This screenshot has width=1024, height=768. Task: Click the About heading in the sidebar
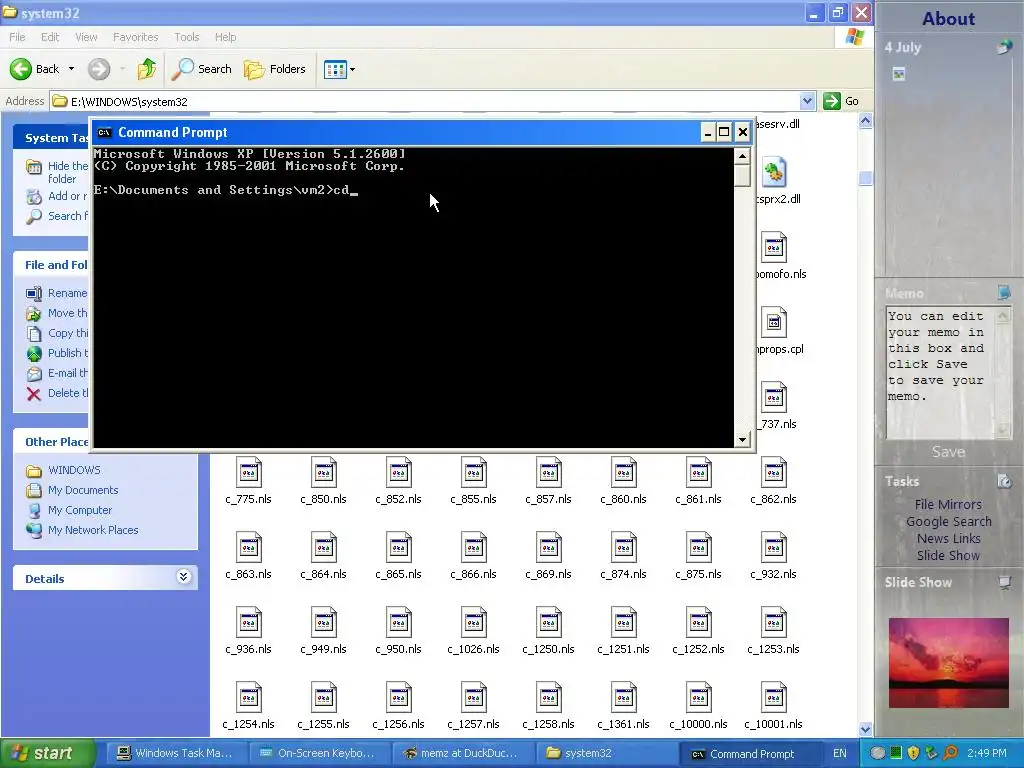(x=948, y=19)
